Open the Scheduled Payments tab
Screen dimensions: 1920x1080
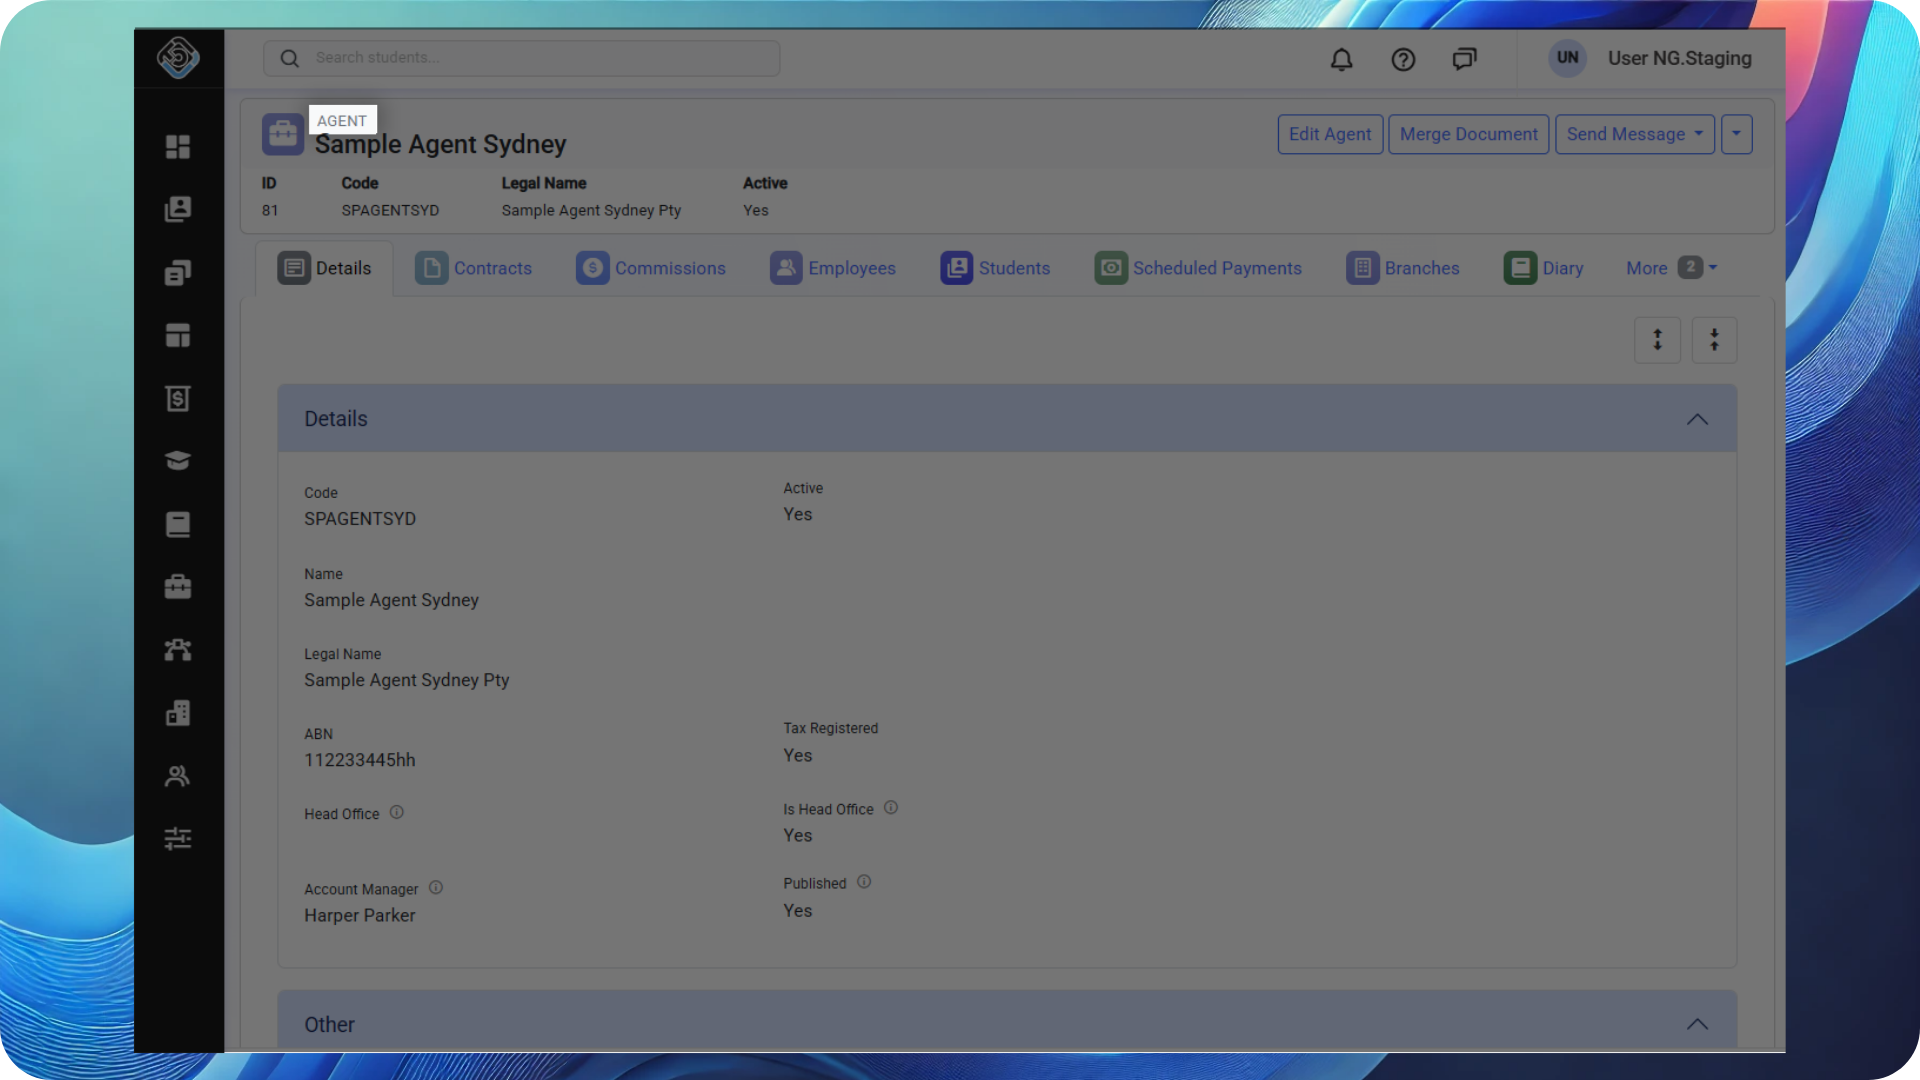[x=1198, y=268]
